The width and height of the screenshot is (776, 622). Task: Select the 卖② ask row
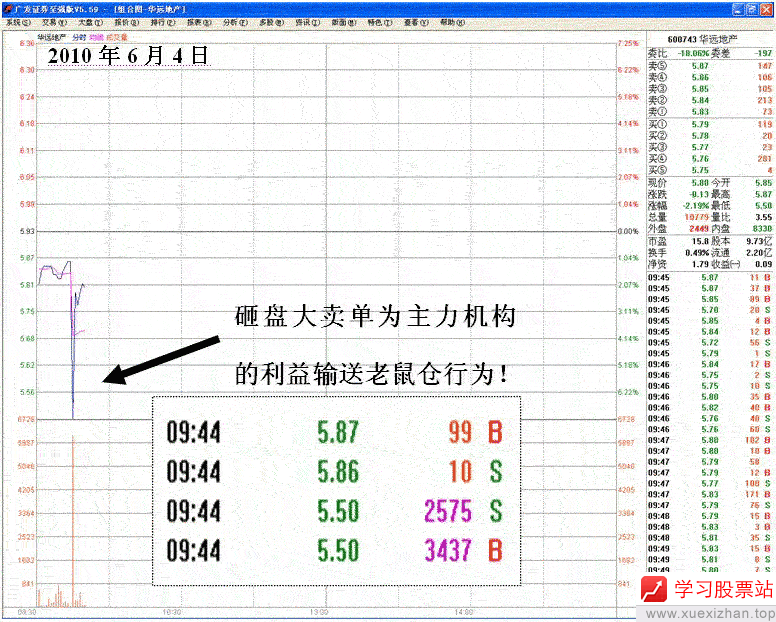(x=710, y=100)
